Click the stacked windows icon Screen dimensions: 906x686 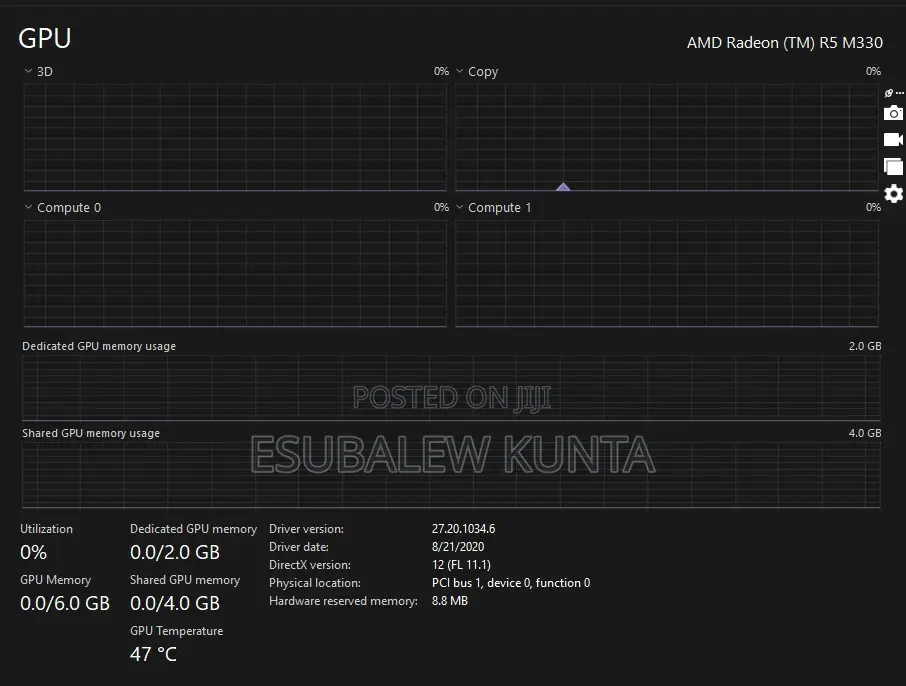click(x=893, y=167)
